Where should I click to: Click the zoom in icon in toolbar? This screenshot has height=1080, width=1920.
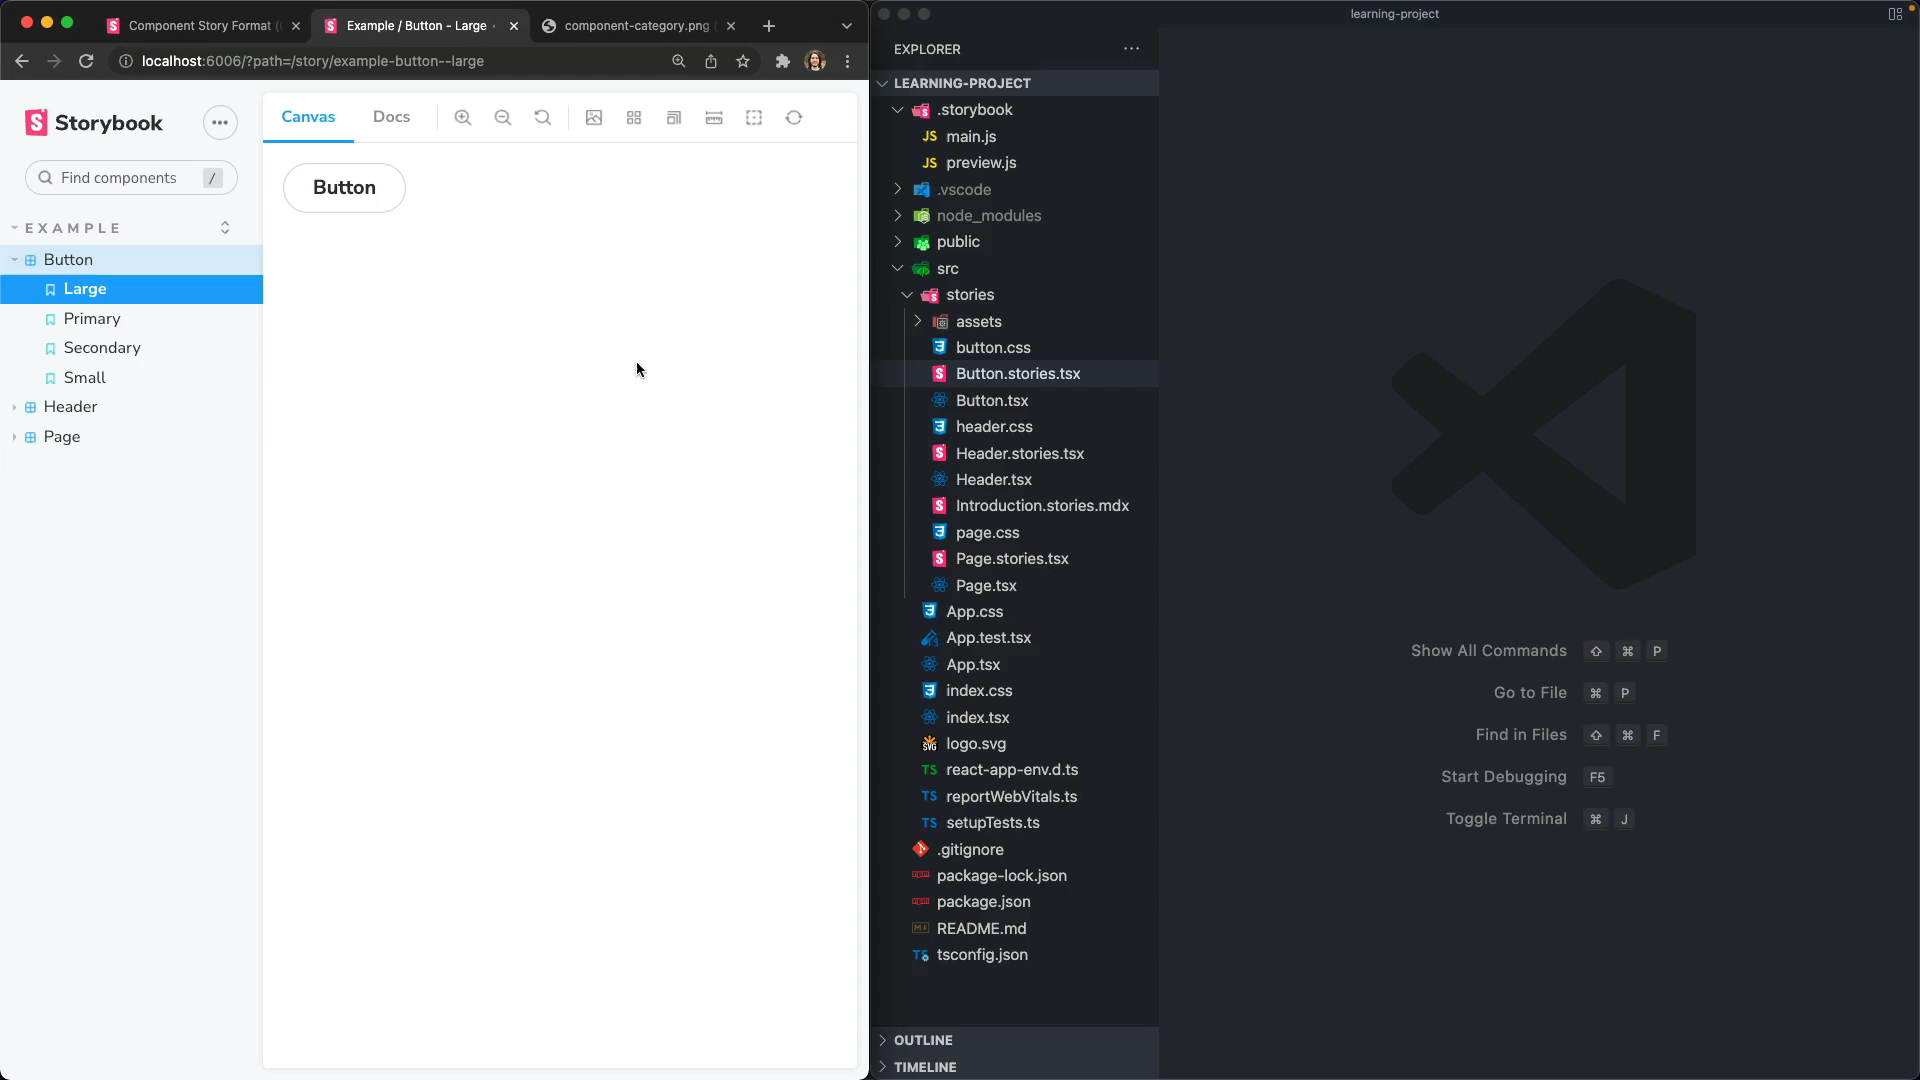click(463, 117)
